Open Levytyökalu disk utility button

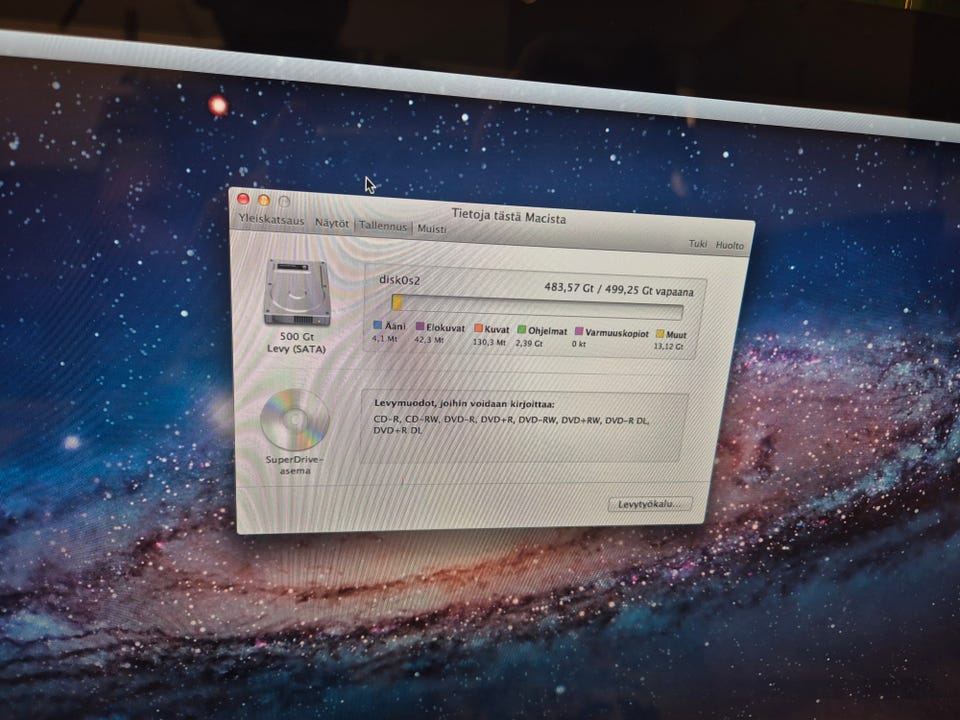pyautogui.click(x=650, y=504)
